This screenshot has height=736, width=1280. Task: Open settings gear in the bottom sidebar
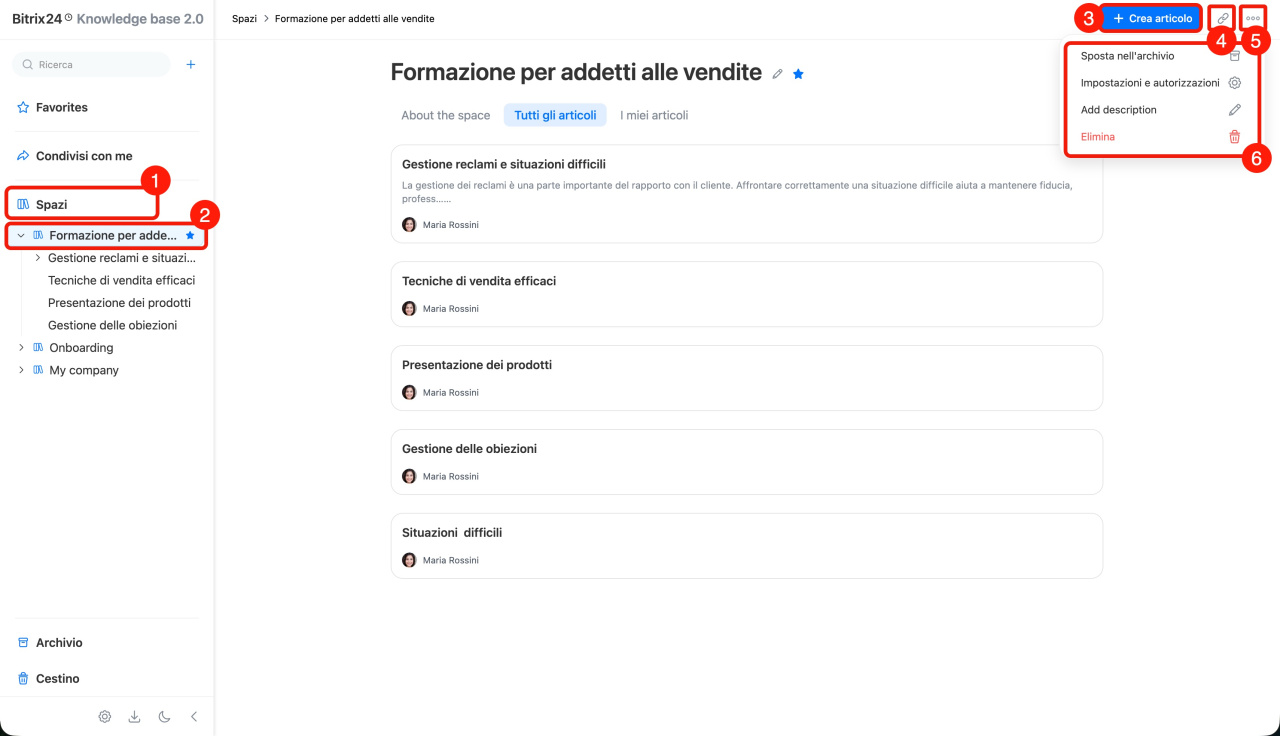point(105,717)
